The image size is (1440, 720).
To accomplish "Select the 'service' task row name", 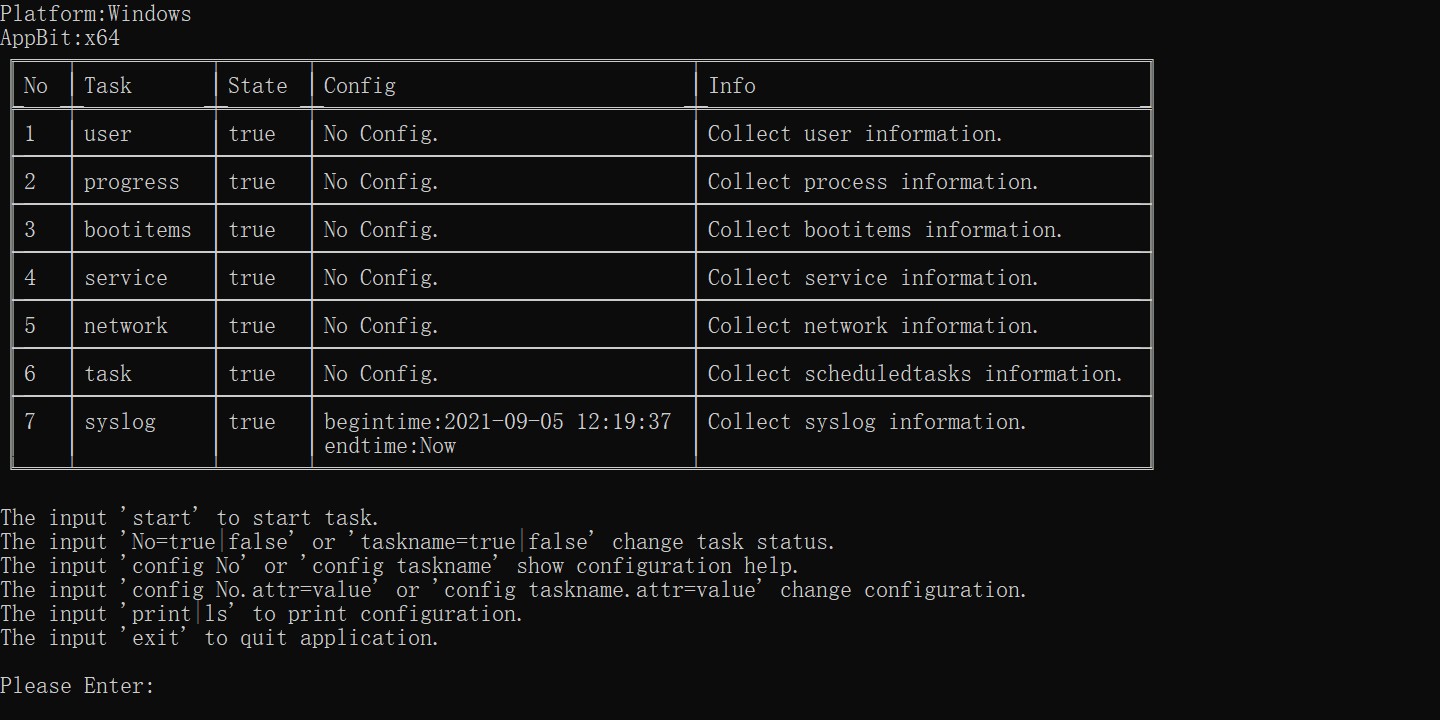I will point(125,278).
